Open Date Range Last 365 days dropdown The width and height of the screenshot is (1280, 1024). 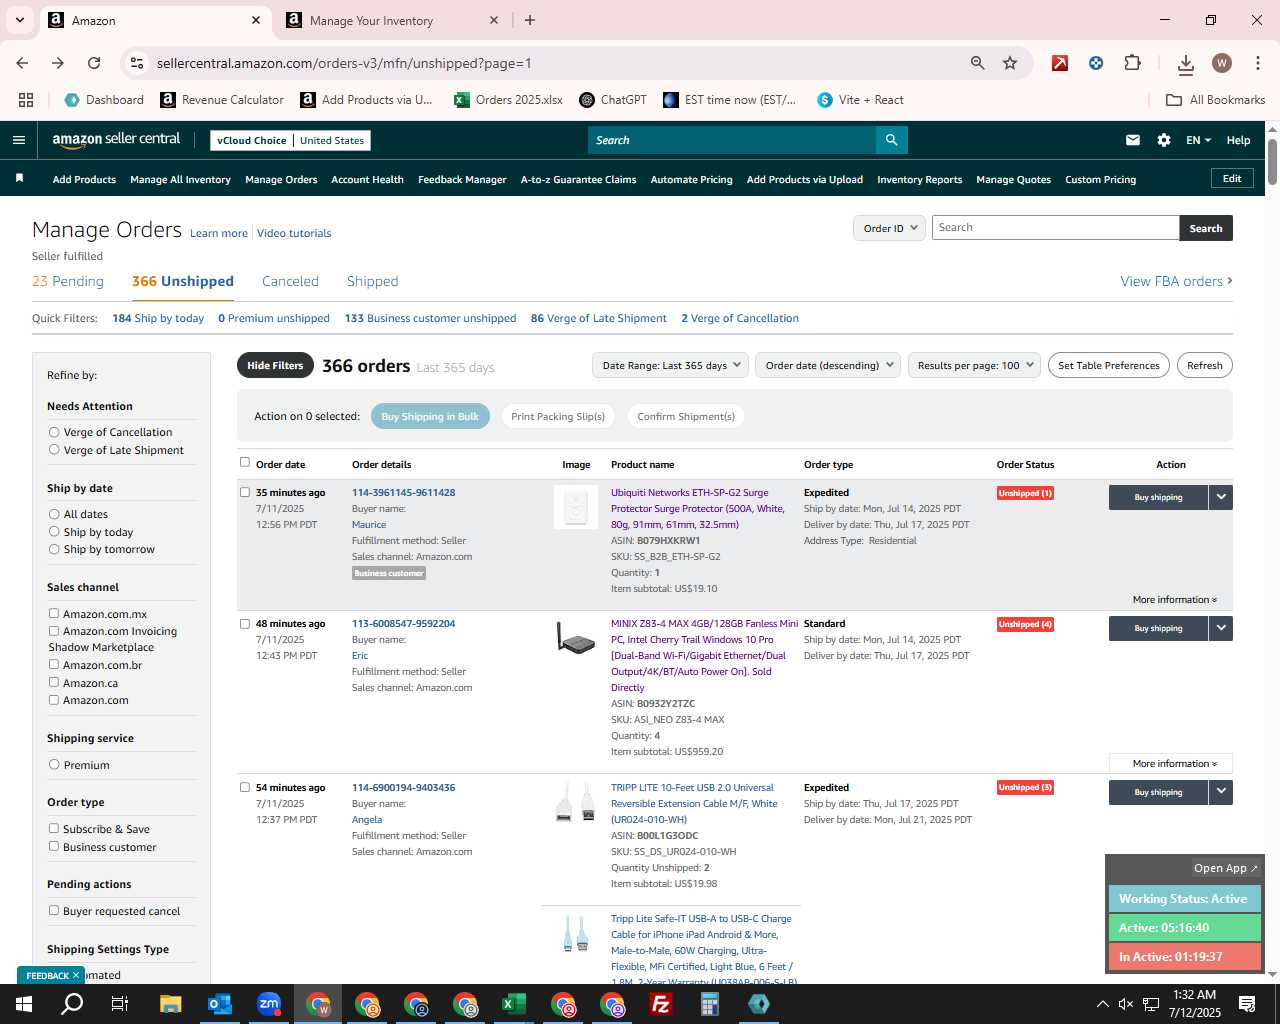pyautogui.click(x=670, y=365)
